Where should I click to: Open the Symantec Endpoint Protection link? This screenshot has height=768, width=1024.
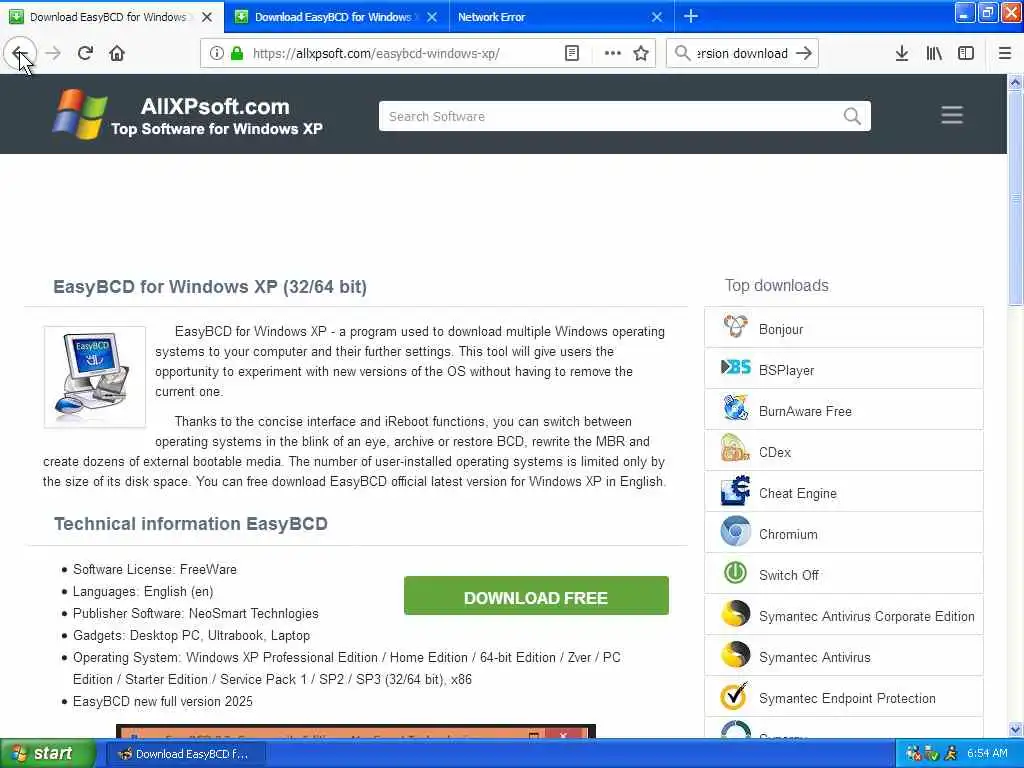(847, 699)
